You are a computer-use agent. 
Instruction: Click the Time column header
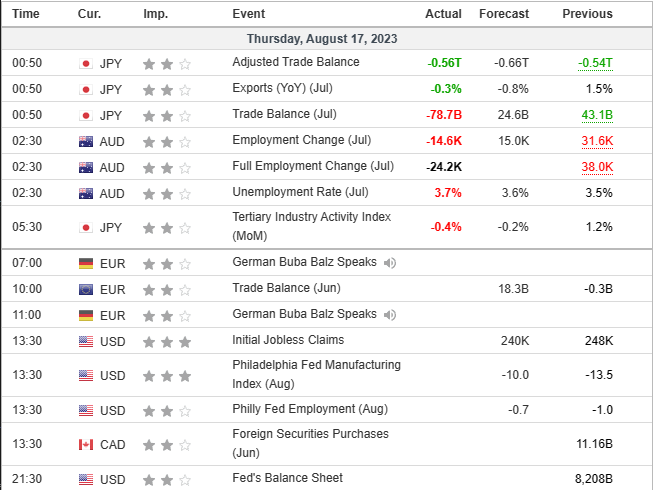coord(26,14)
